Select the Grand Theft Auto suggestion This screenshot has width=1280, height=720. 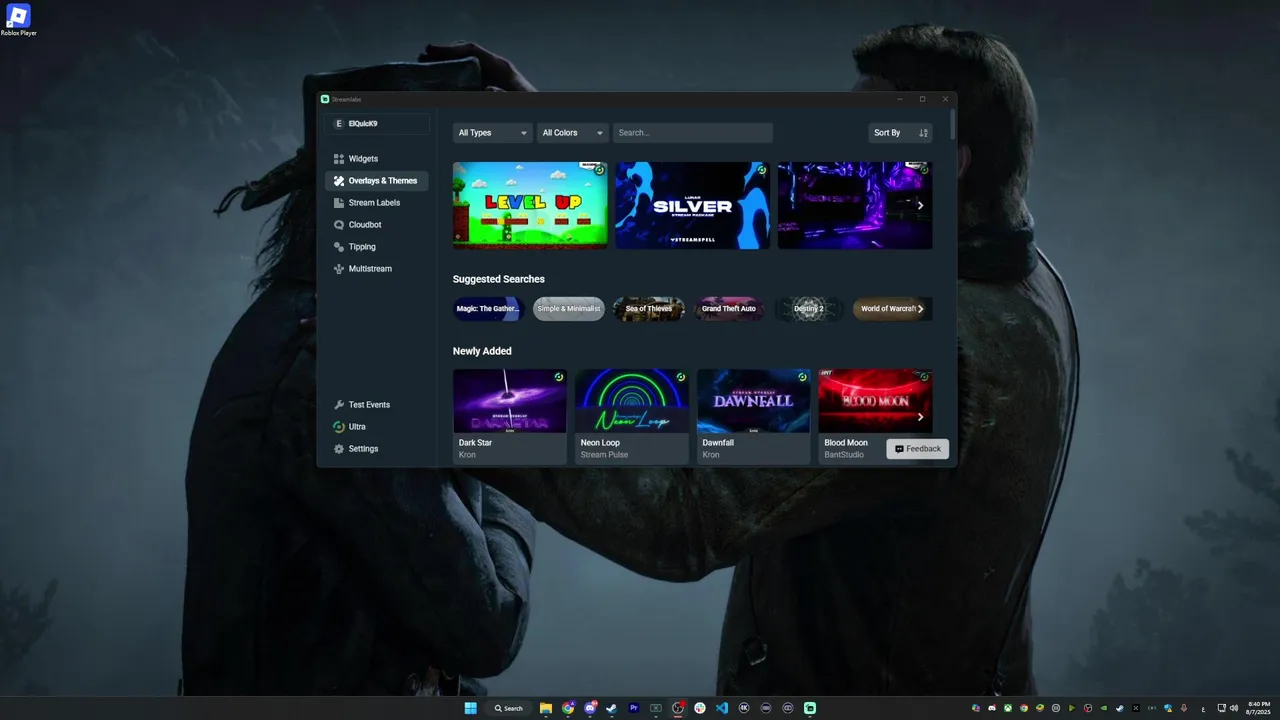pyautogui.click(x=729, y=309)
